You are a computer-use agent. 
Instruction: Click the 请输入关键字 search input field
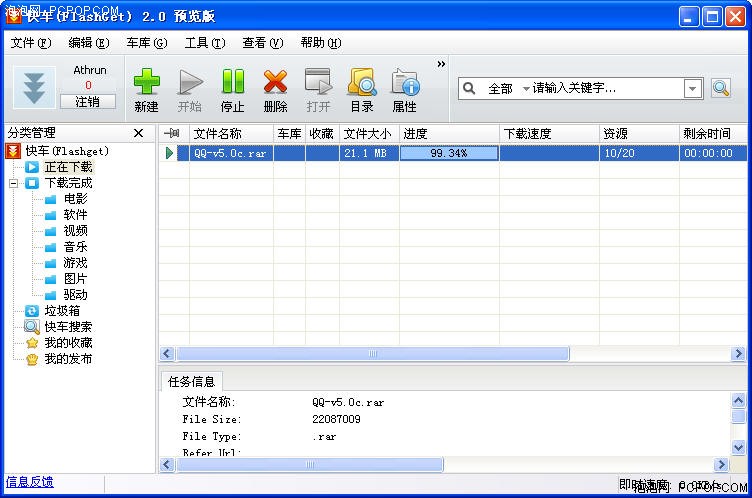click(607, 88)
